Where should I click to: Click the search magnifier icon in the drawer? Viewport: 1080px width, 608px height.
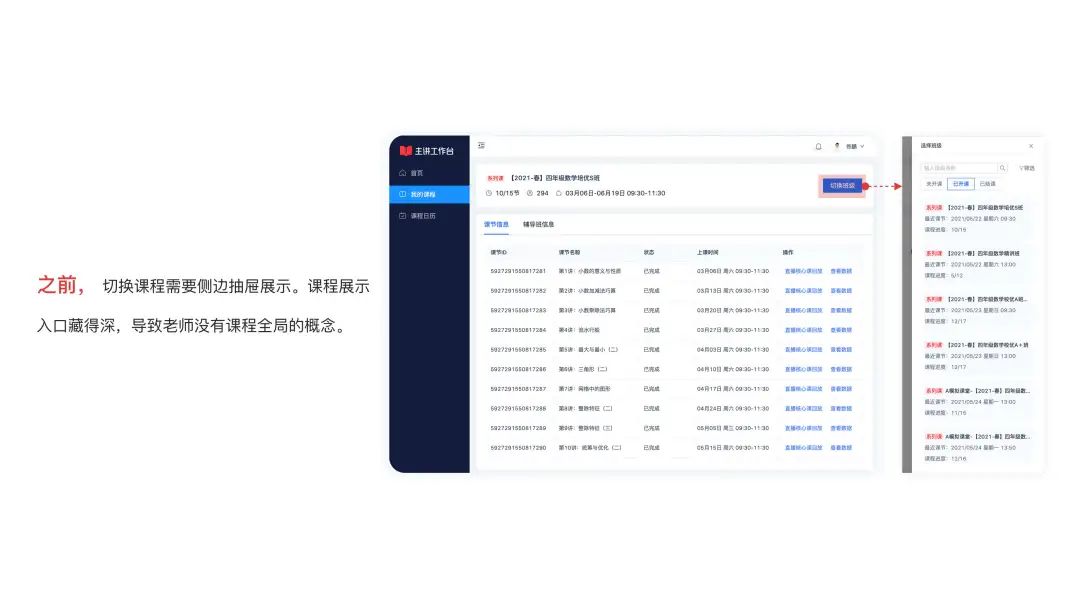tap(1003, 168)
